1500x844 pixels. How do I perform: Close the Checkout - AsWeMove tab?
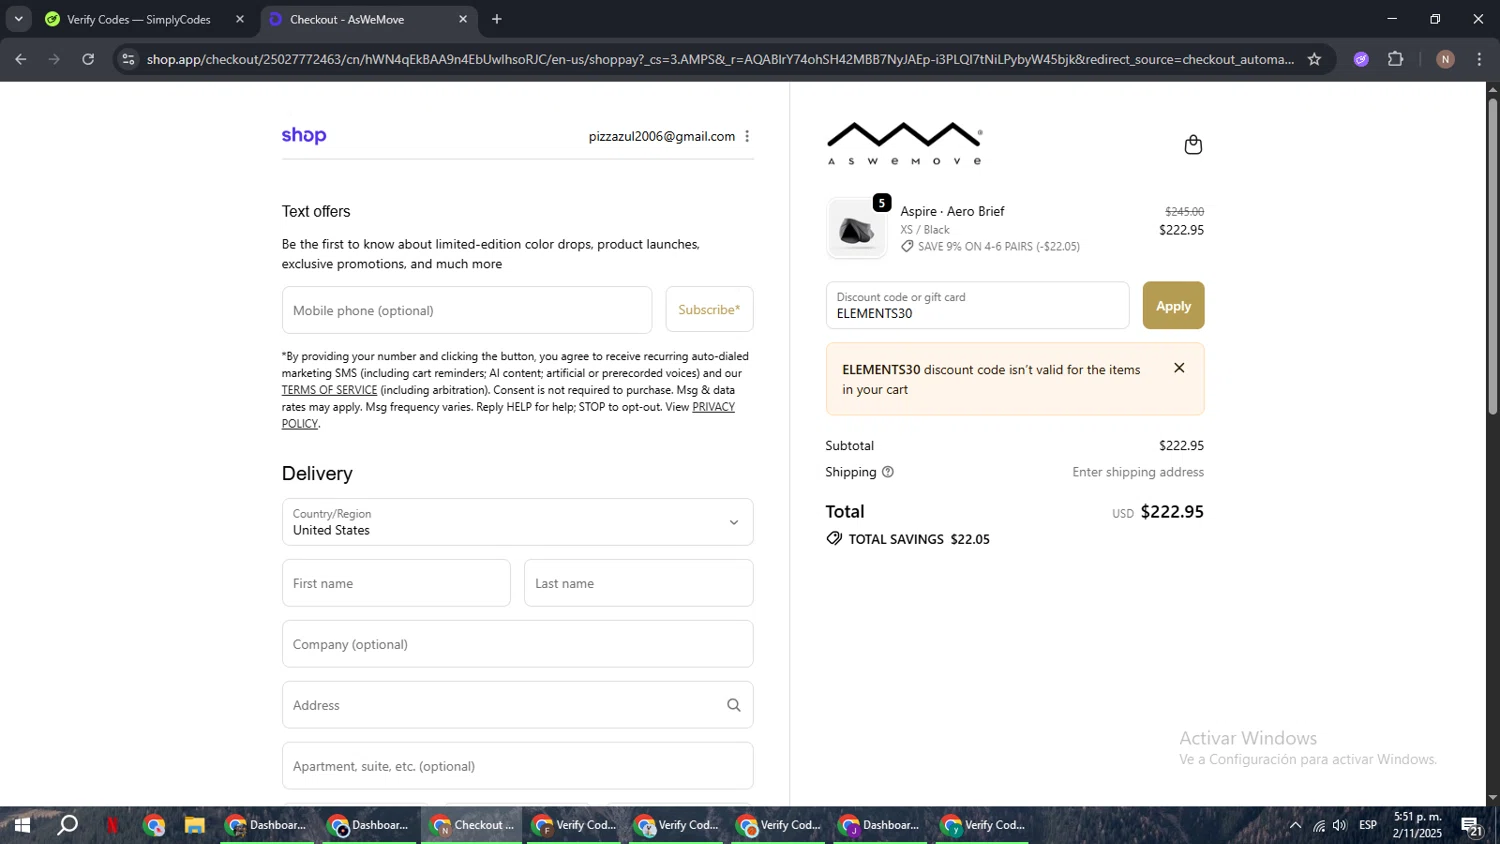coord(463,19)
